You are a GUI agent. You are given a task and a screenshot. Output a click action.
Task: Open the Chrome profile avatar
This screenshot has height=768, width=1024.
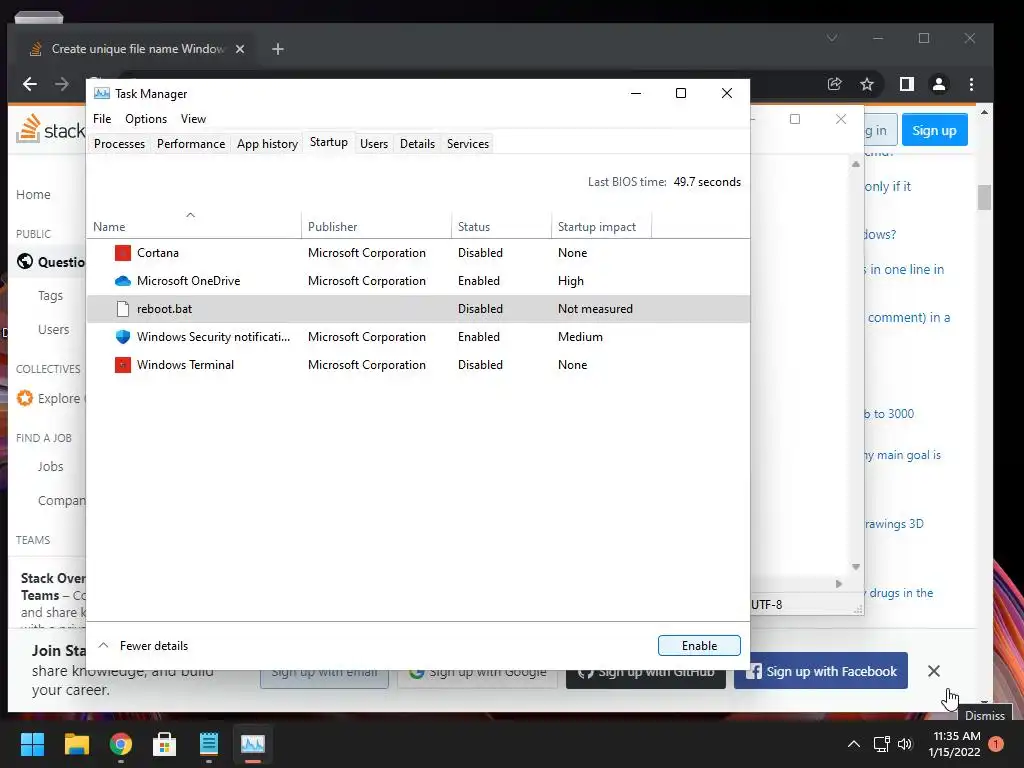coord(939,84)
